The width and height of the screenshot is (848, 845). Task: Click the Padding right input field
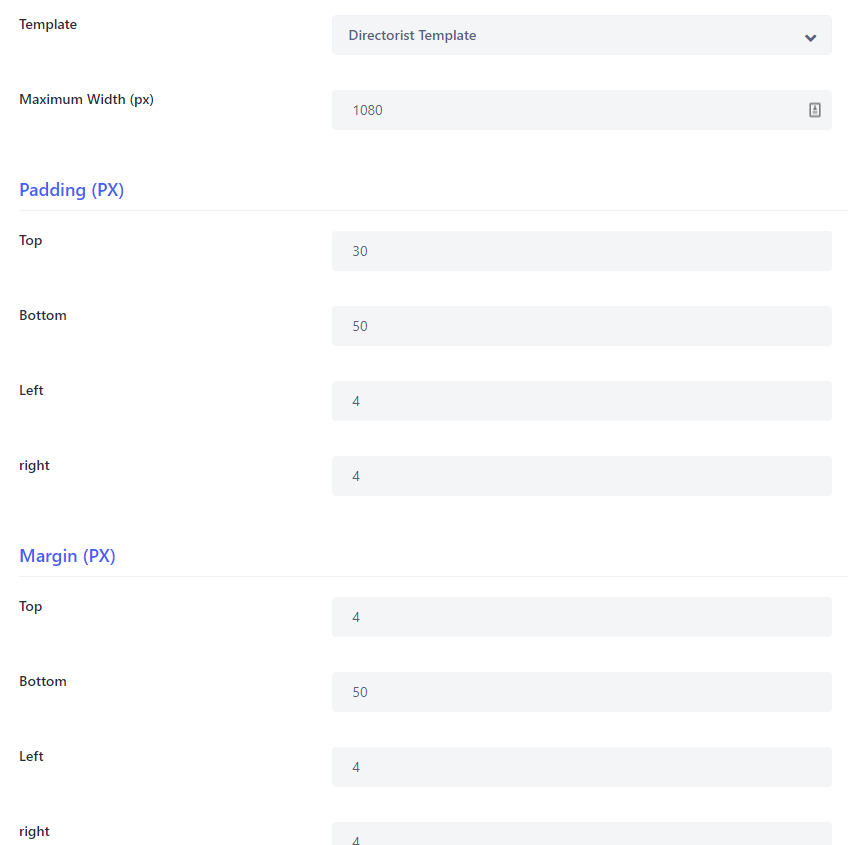[x=581, y=476]
